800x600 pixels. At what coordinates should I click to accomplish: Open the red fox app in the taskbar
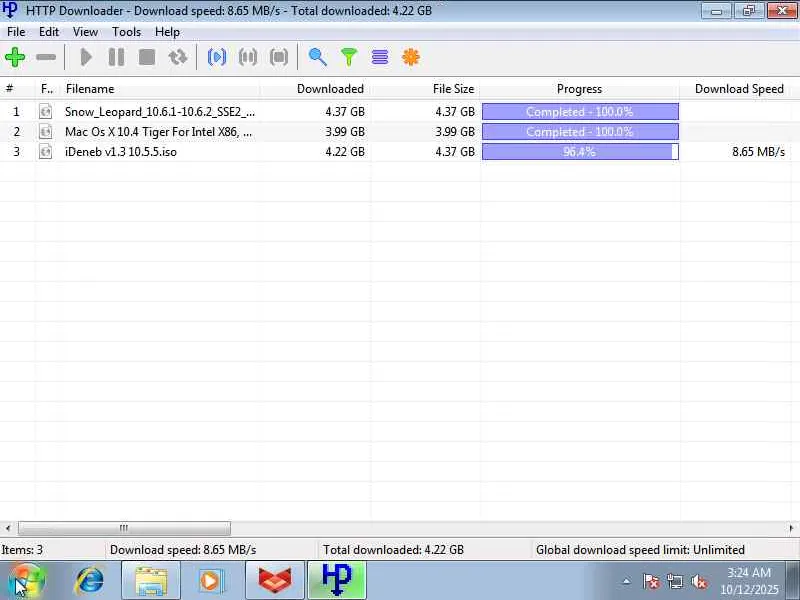pyautogui.click(x=275, y=581)
